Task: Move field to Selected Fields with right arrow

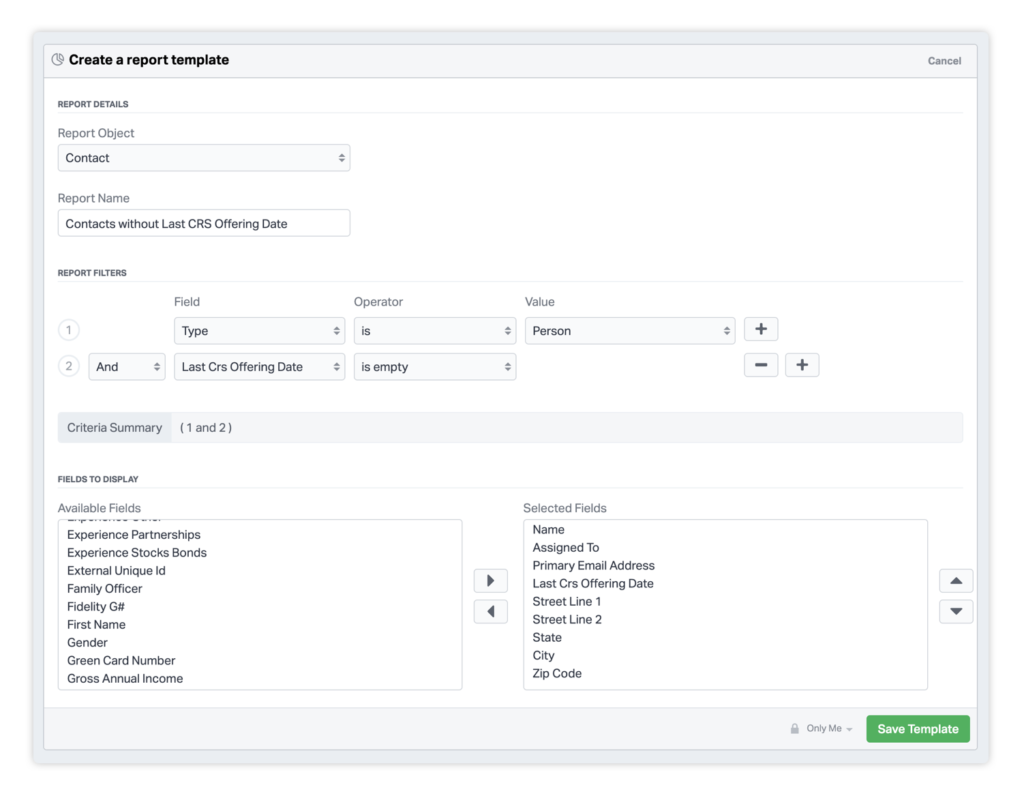Action: 490,581
